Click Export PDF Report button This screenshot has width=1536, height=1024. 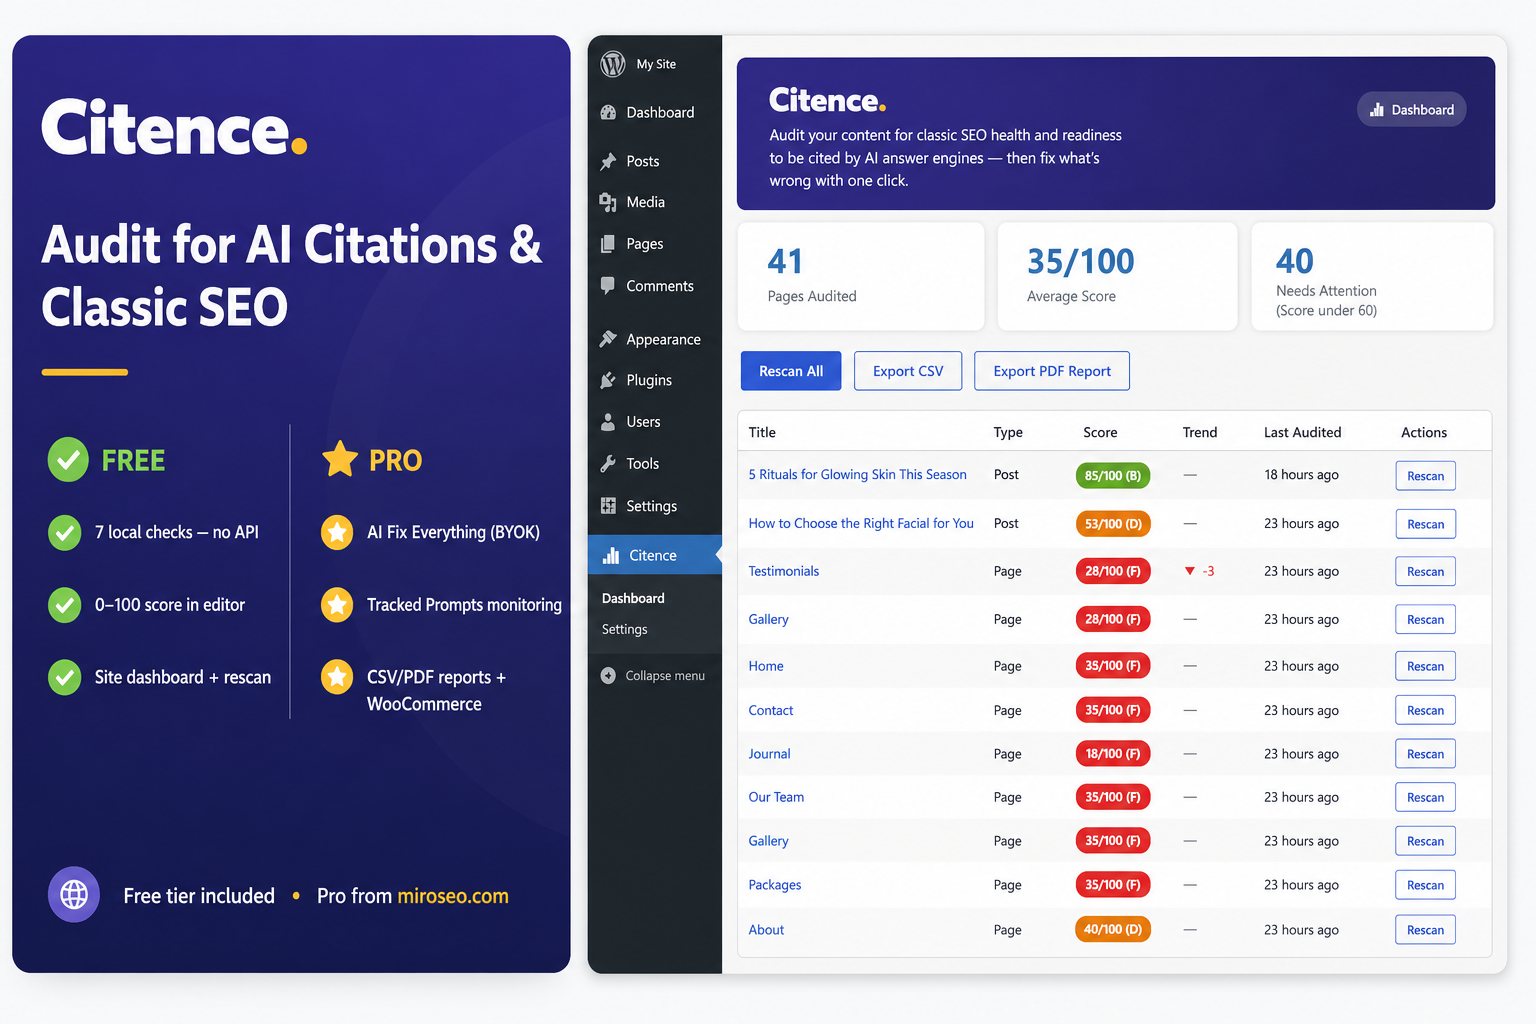point(1052,371)
